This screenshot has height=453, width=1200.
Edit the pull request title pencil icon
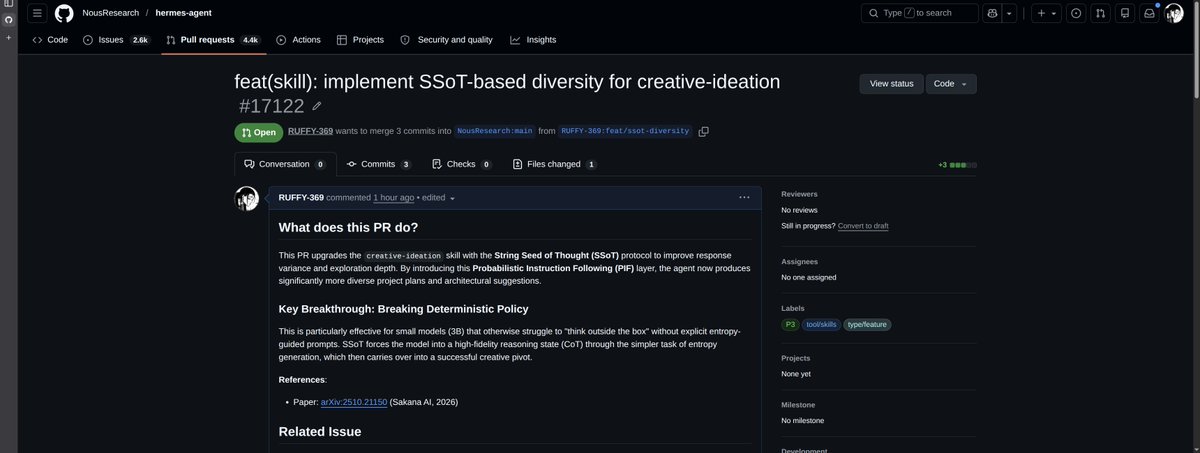[317, 106]
